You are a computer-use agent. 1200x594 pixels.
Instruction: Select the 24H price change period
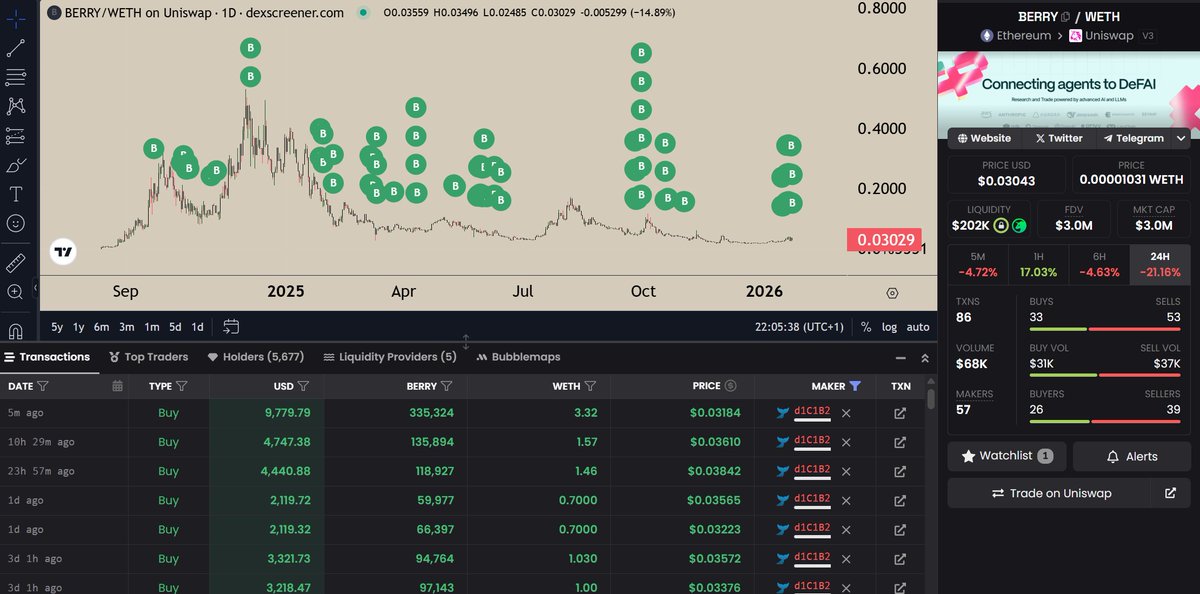(x=1159, y=264)
